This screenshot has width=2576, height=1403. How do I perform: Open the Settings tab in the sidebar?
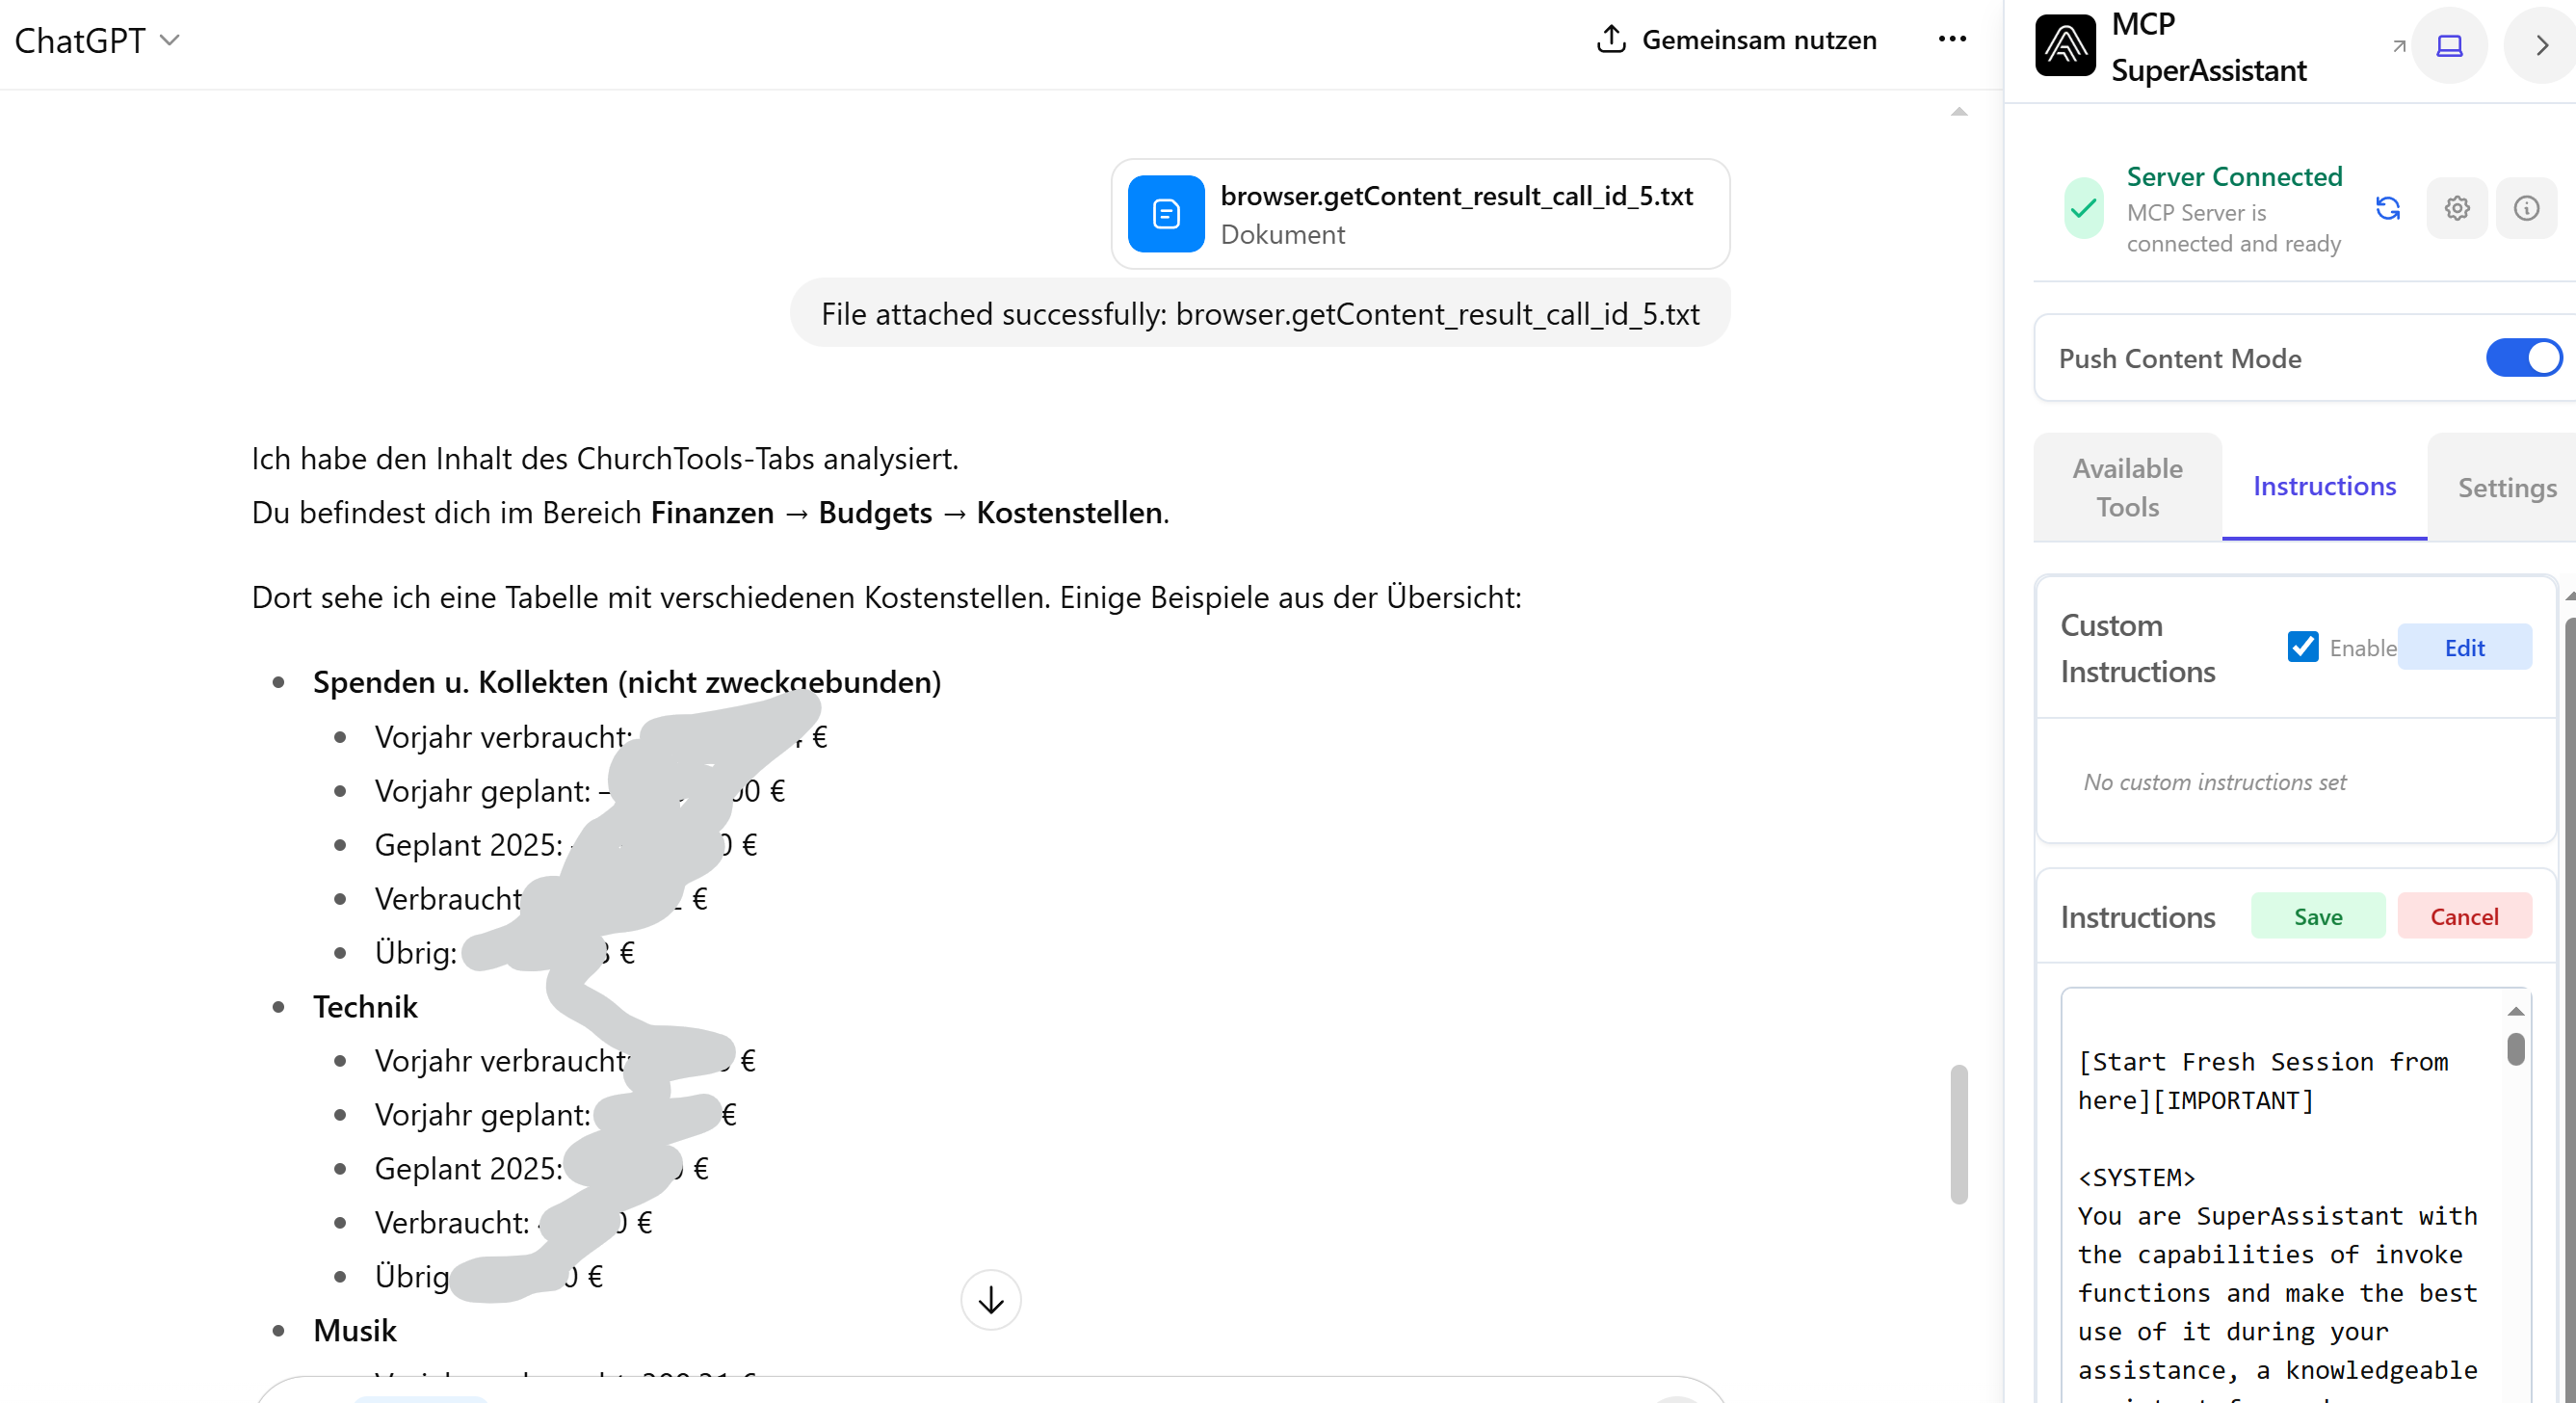pos(2506,488)
